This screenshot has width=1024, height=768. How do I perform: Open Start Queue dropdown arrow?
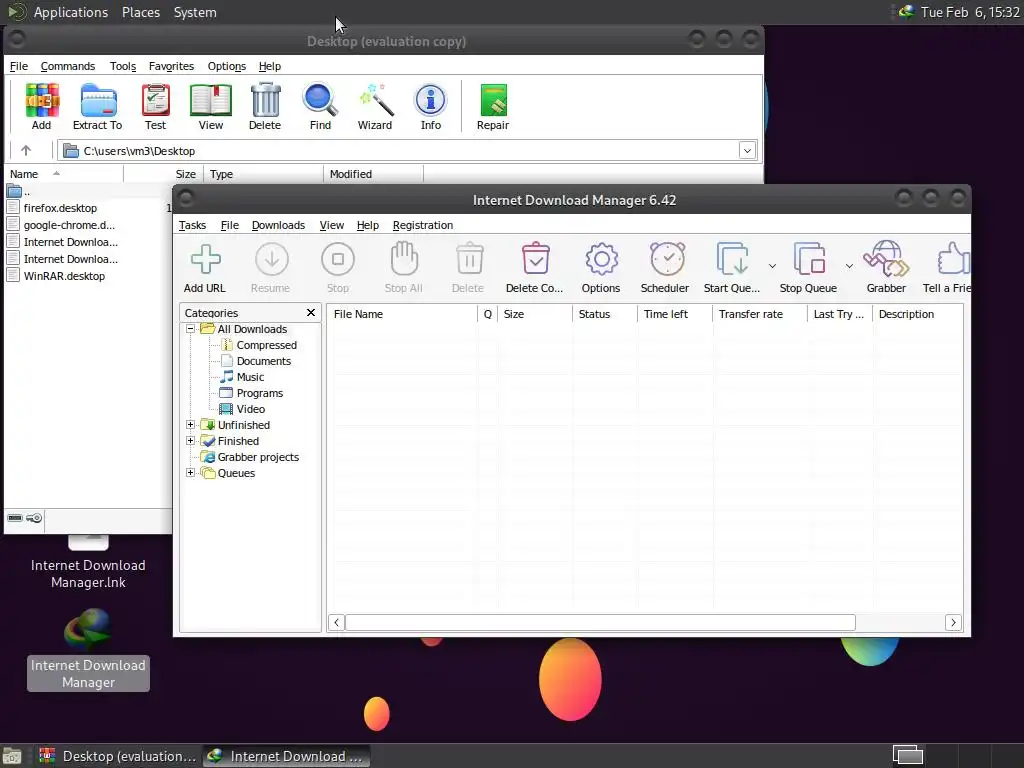[772, 266]
